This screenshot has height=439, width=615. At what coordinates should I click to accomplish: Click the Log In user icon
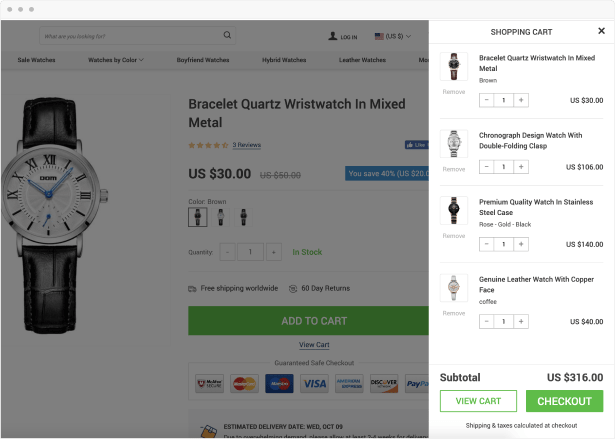click(x=333, y=36)
